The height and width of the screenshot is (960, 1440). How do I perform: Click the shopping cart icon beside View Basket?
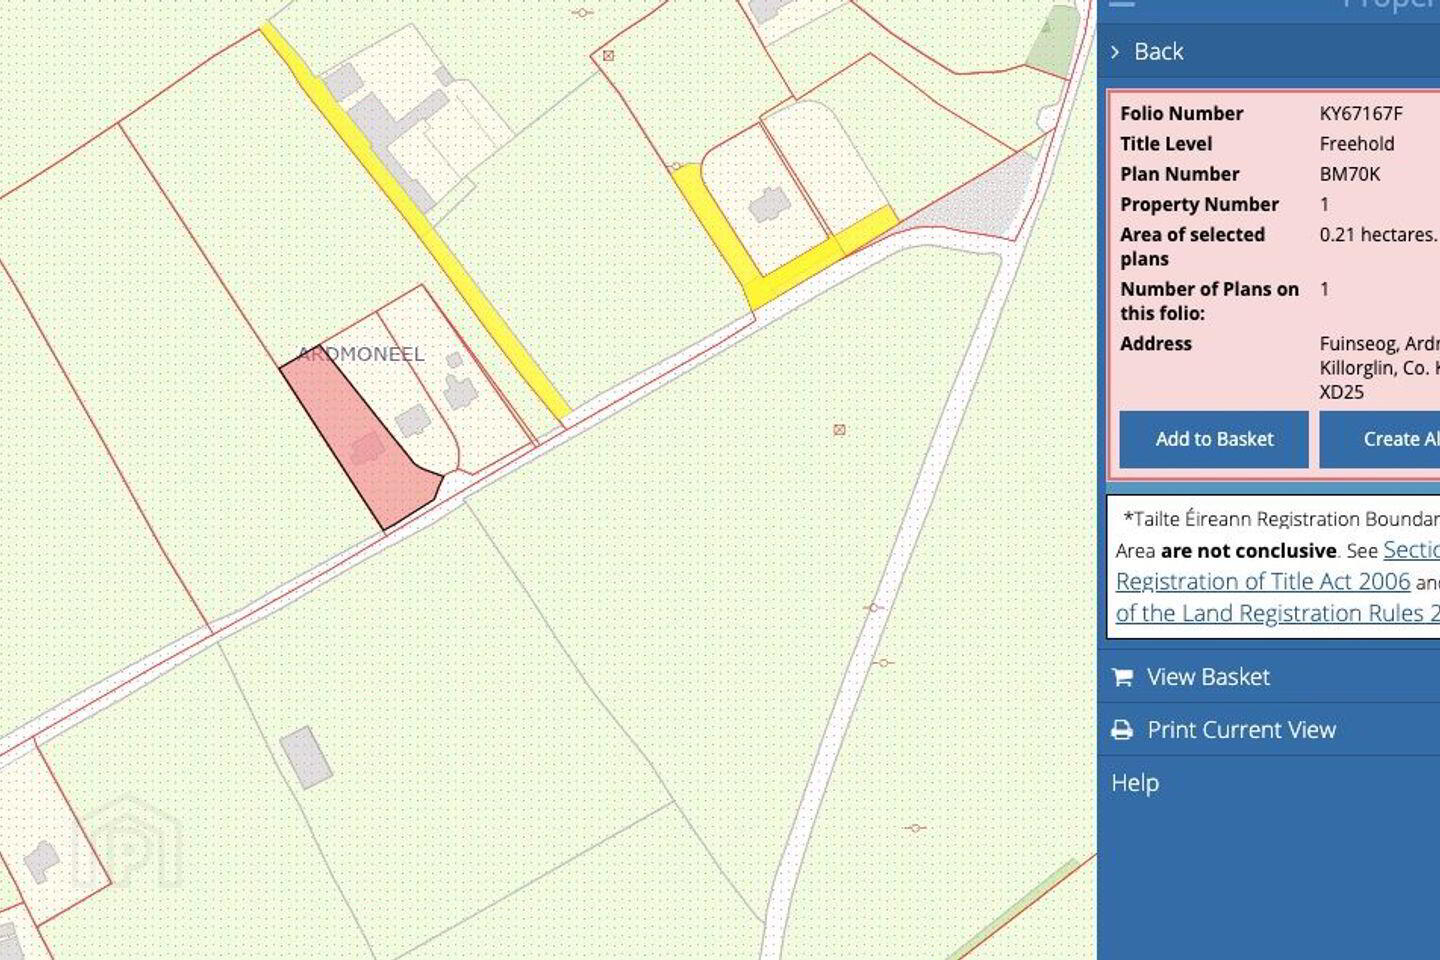point(1122,677)
